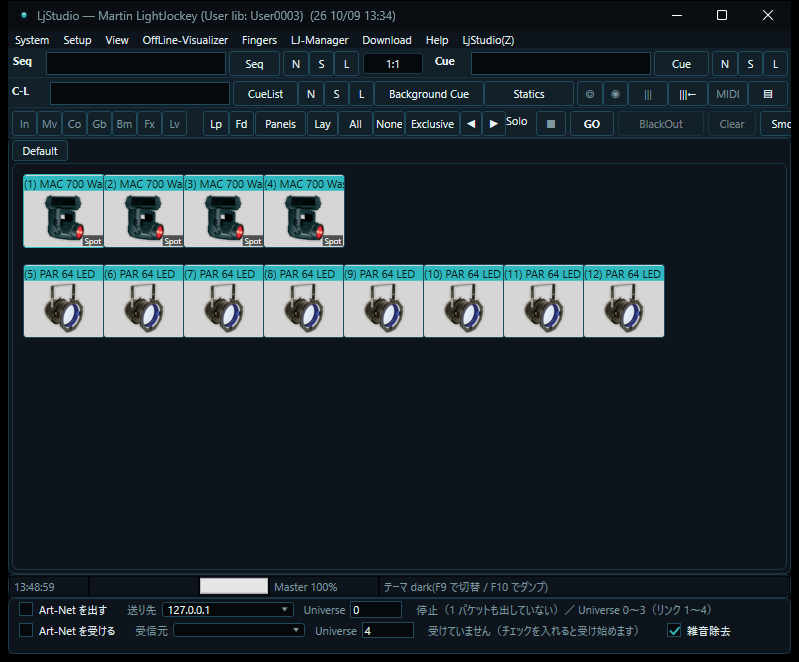Switch to the Default tab
799x662 pixels.
40,151
